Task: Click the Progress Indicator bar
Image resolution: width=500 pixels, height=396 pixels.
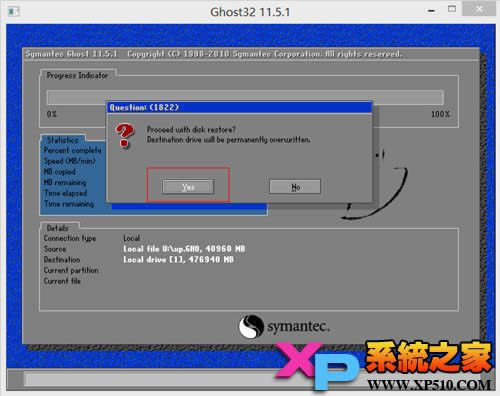Action: (x=245, y=97)
